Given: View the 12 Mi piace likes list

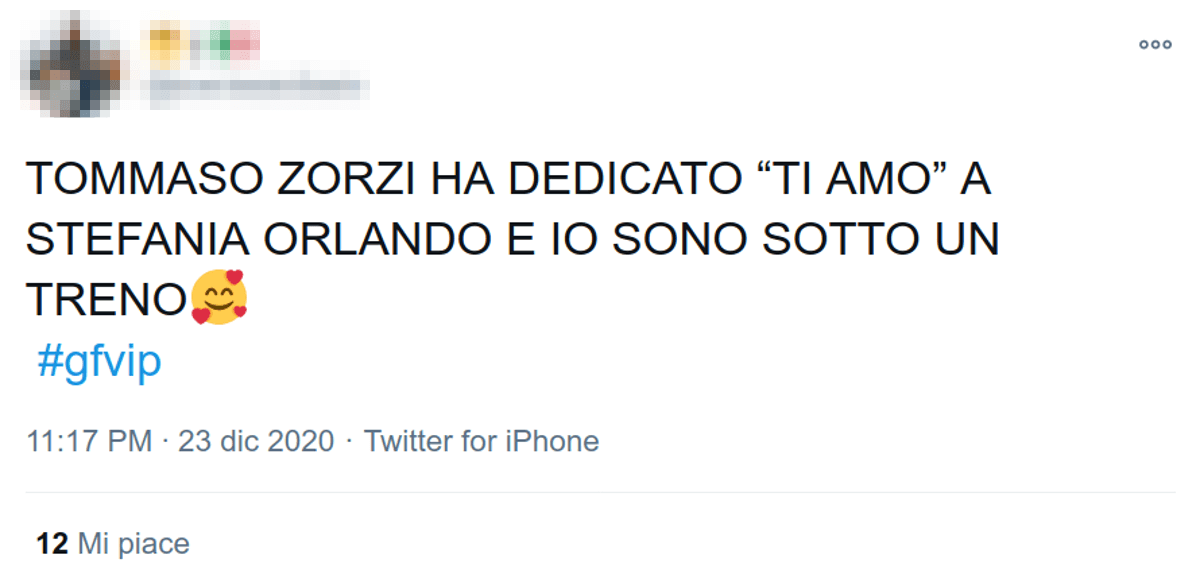Looking at the screenshot, I should coord(113,543).
